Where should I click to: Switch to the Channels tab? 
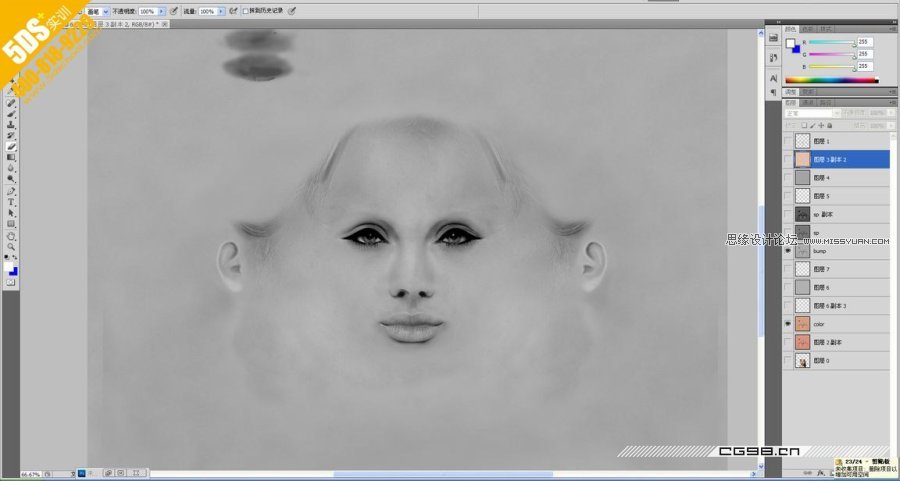(x=808, y=102)
